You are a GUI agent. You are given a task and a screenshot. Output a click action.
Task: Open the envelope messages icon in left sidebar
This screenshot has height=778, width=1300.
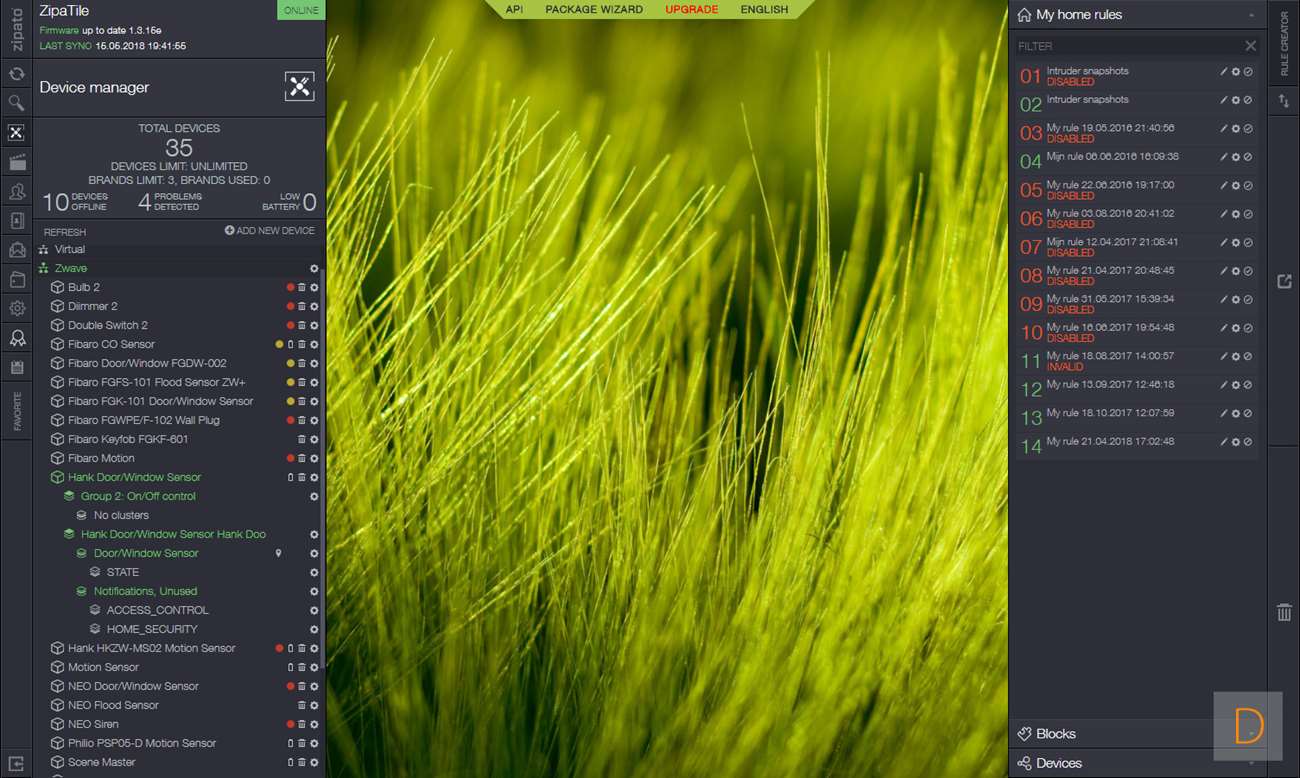tap(16, 250)
